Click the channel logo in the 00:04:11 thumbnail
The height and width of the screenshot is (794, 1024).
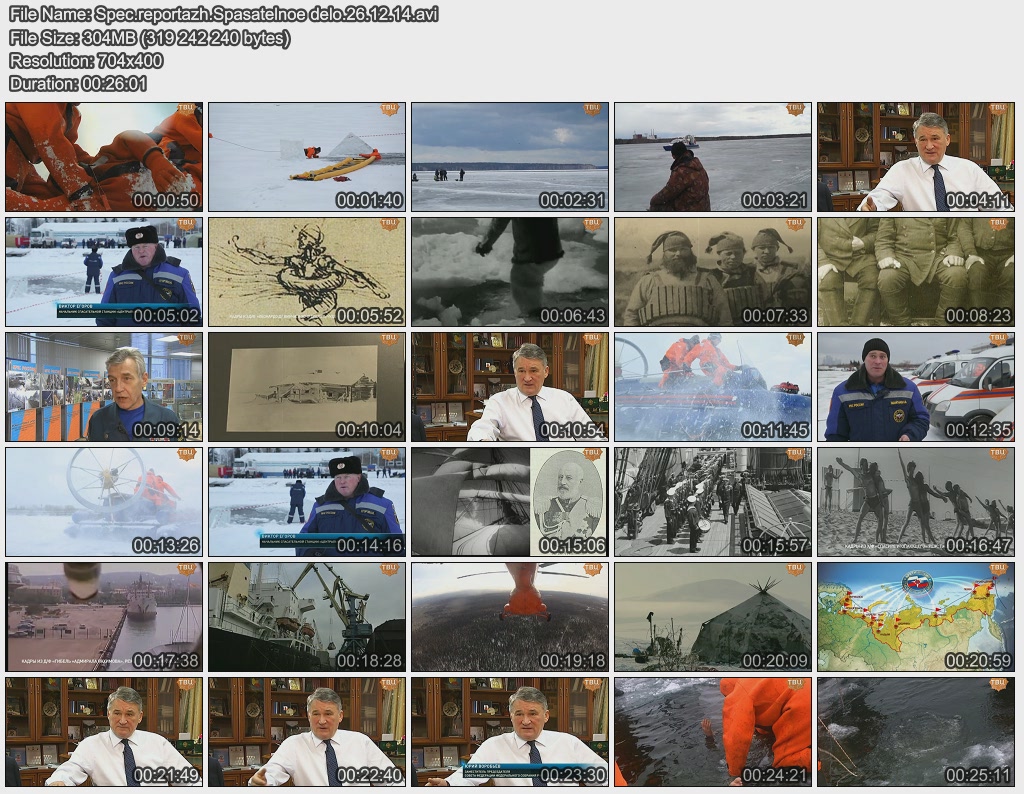point(997,109)
